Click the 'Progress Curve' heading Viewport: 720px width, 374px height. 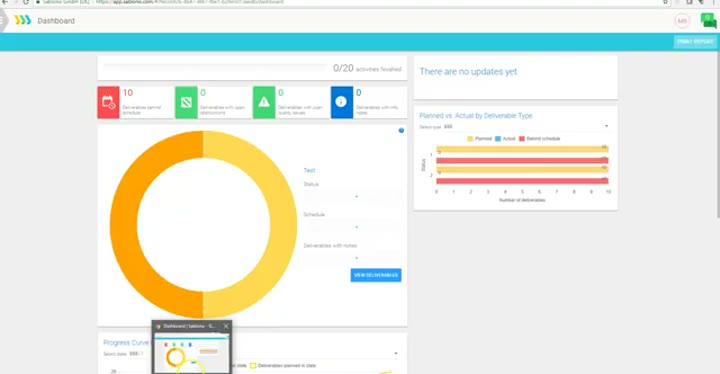(x=126, y=343)
